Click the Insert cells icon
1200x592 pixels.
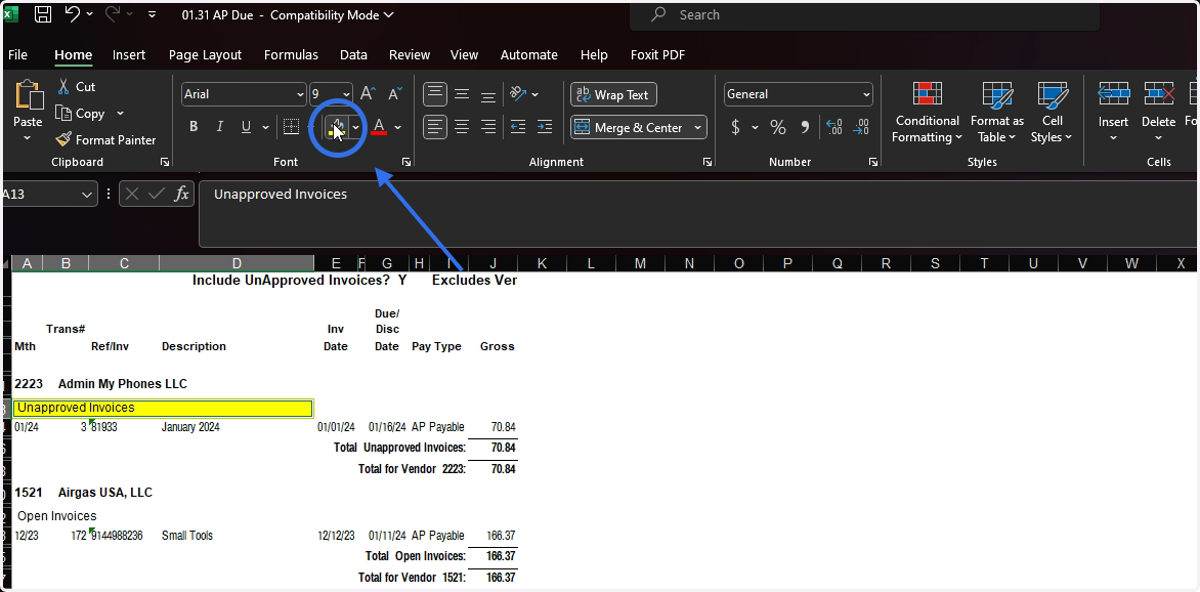tap(1113, 95)
